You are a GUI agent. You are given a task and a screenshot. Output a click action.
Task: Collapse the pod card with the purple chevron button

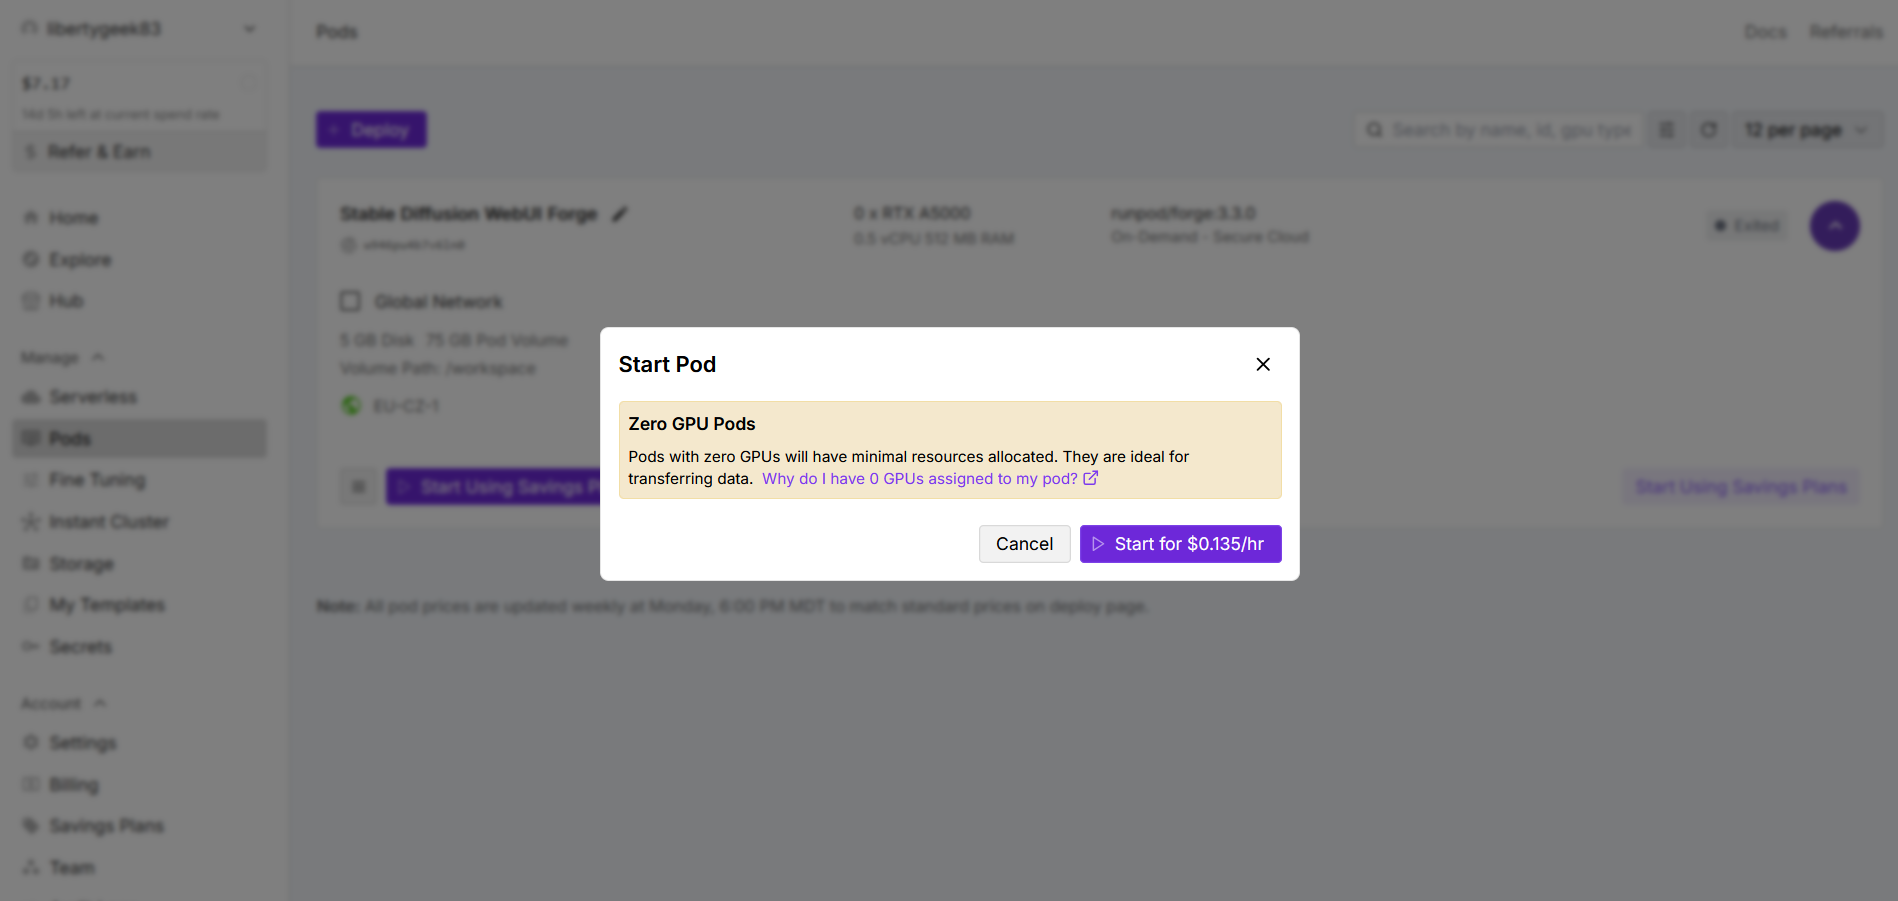[x=1835, y=226]
